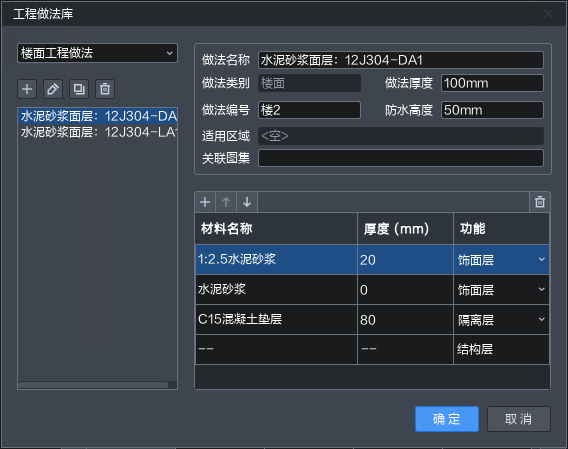Select the C15混凝土垫层 material name cell
568x449 pixels.
point(276,319)
